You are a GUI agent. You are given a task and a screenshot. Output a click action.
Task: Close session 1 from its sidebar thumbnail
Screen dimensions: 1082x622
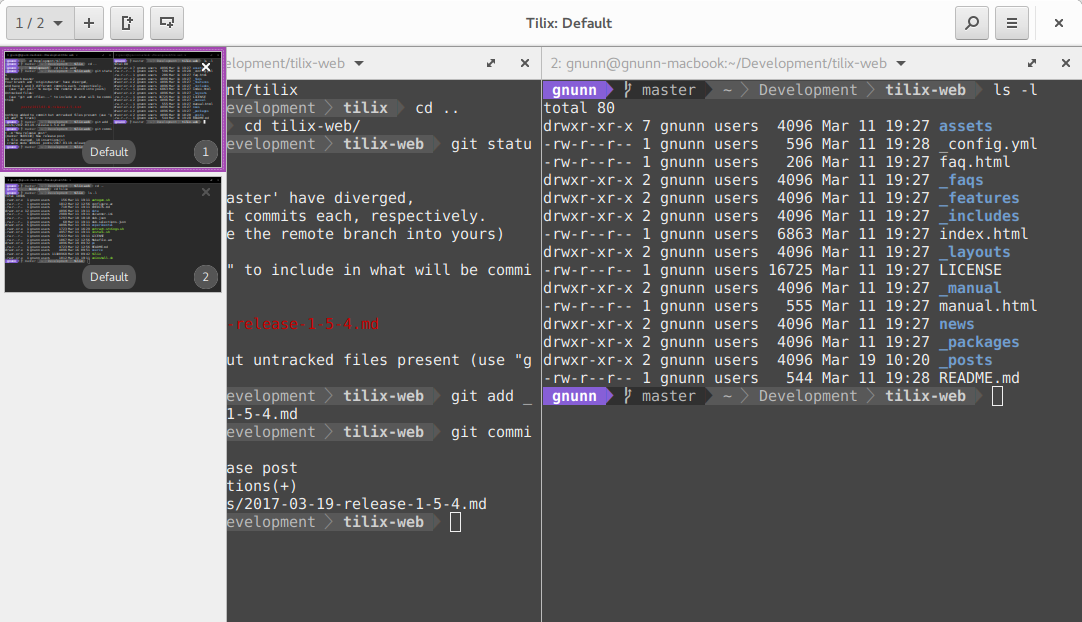[205, 67]
